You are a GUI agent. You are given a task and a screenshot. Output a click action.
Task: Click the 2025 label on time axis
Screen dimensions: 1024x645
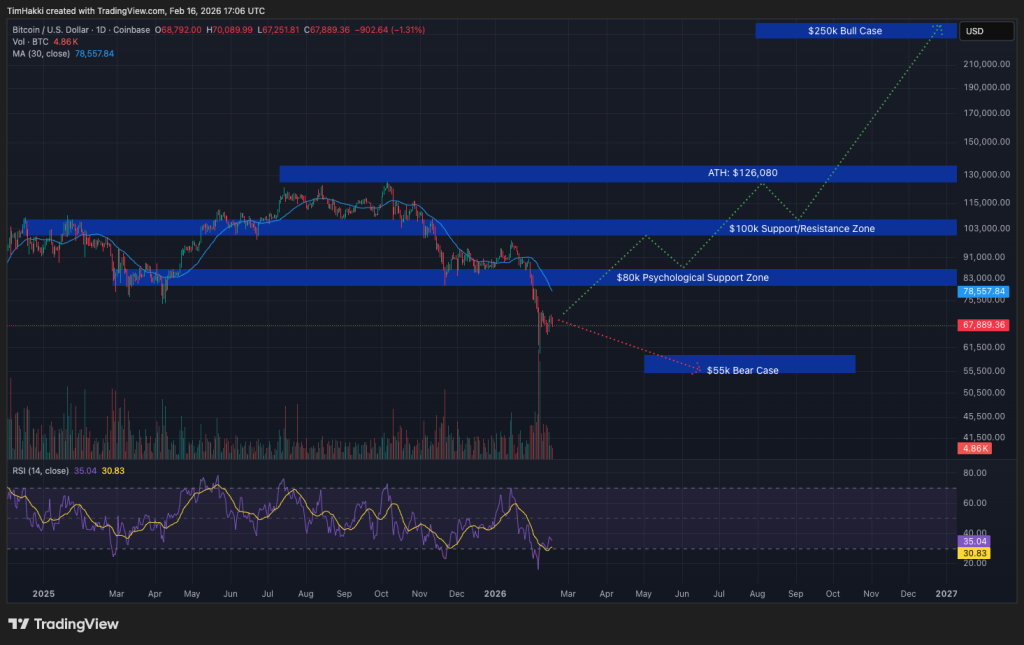(x=43, y=594)
